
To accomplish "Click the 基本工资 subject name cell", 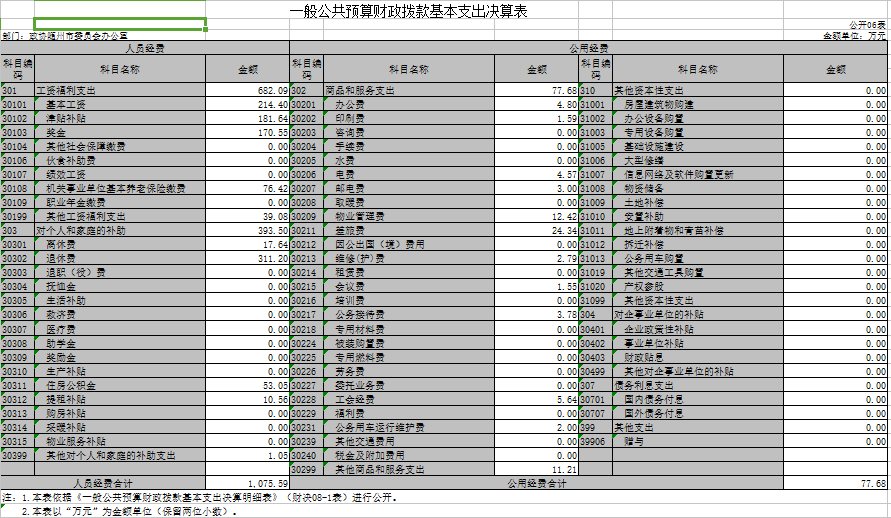I will [119, 104].
